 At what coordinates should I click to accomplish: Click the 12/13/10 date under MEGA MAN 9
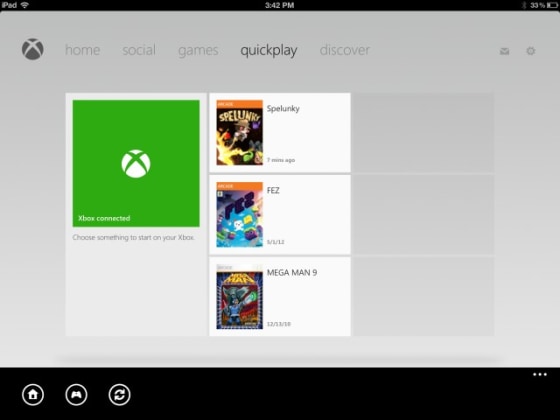(279, 324)
